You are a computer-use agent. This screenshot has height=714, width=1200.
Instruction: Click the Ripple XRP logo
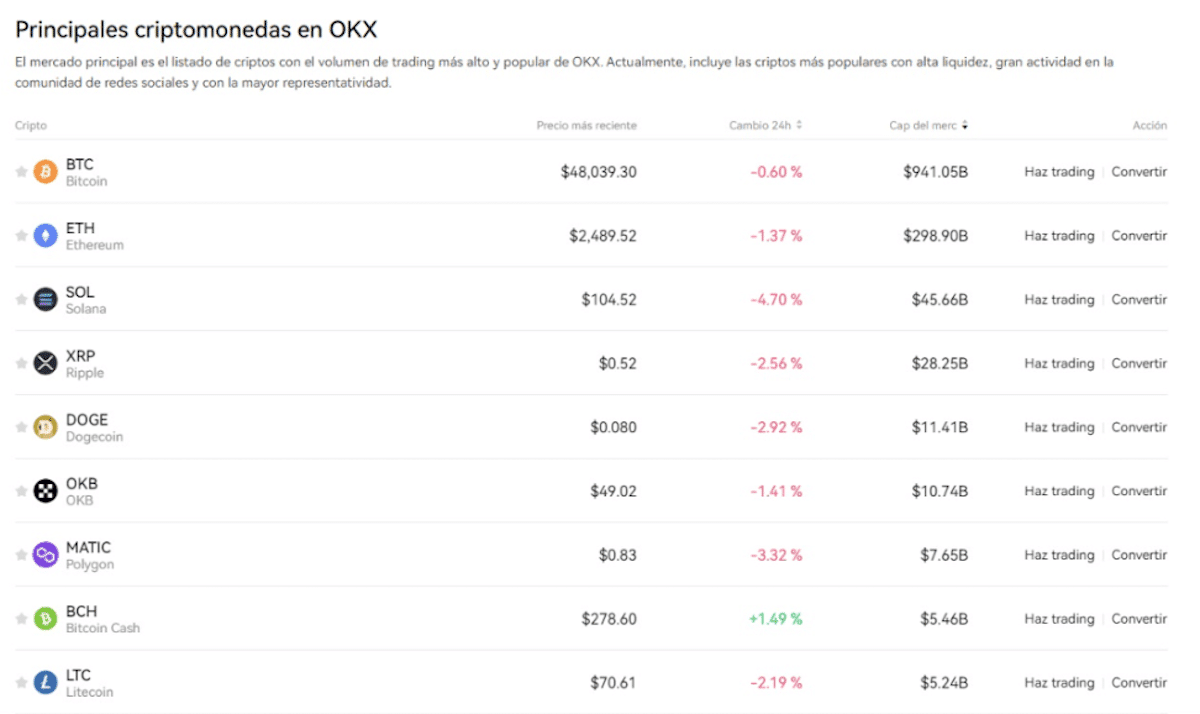click(44, 363)
